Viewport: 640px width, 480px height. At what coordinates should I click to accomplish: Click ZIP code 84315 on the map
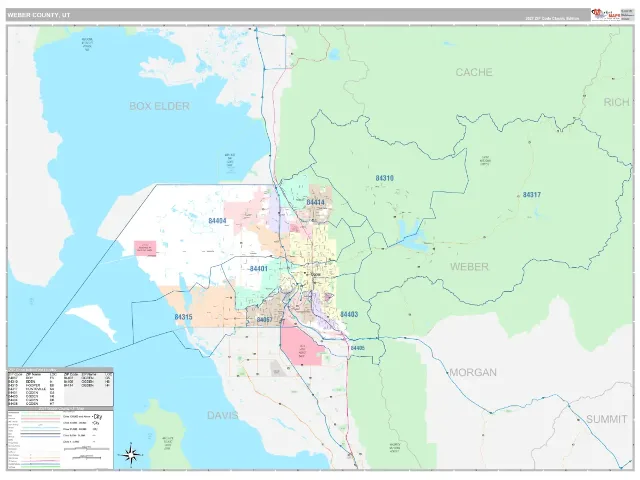point(183,317)
